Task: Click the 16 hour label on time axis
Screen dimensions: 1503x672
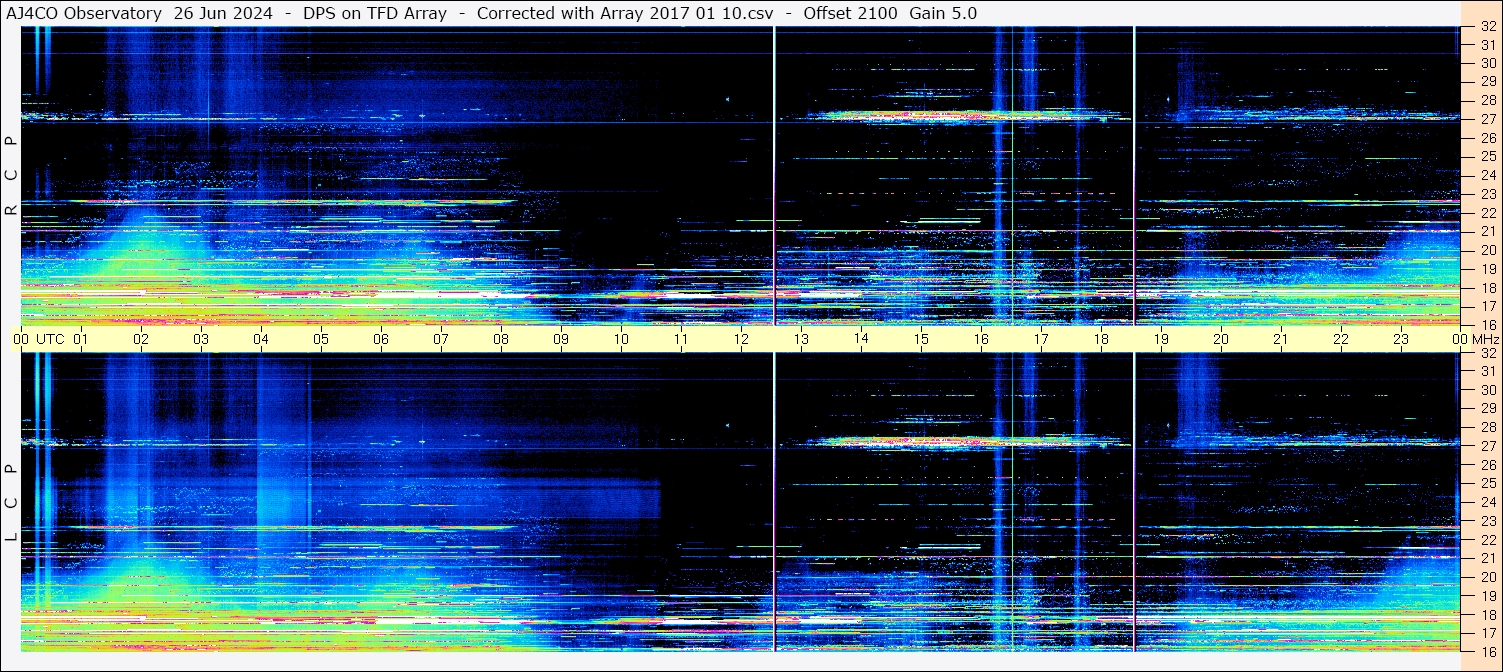Action: pyautogui.click(x=981, y=339)
